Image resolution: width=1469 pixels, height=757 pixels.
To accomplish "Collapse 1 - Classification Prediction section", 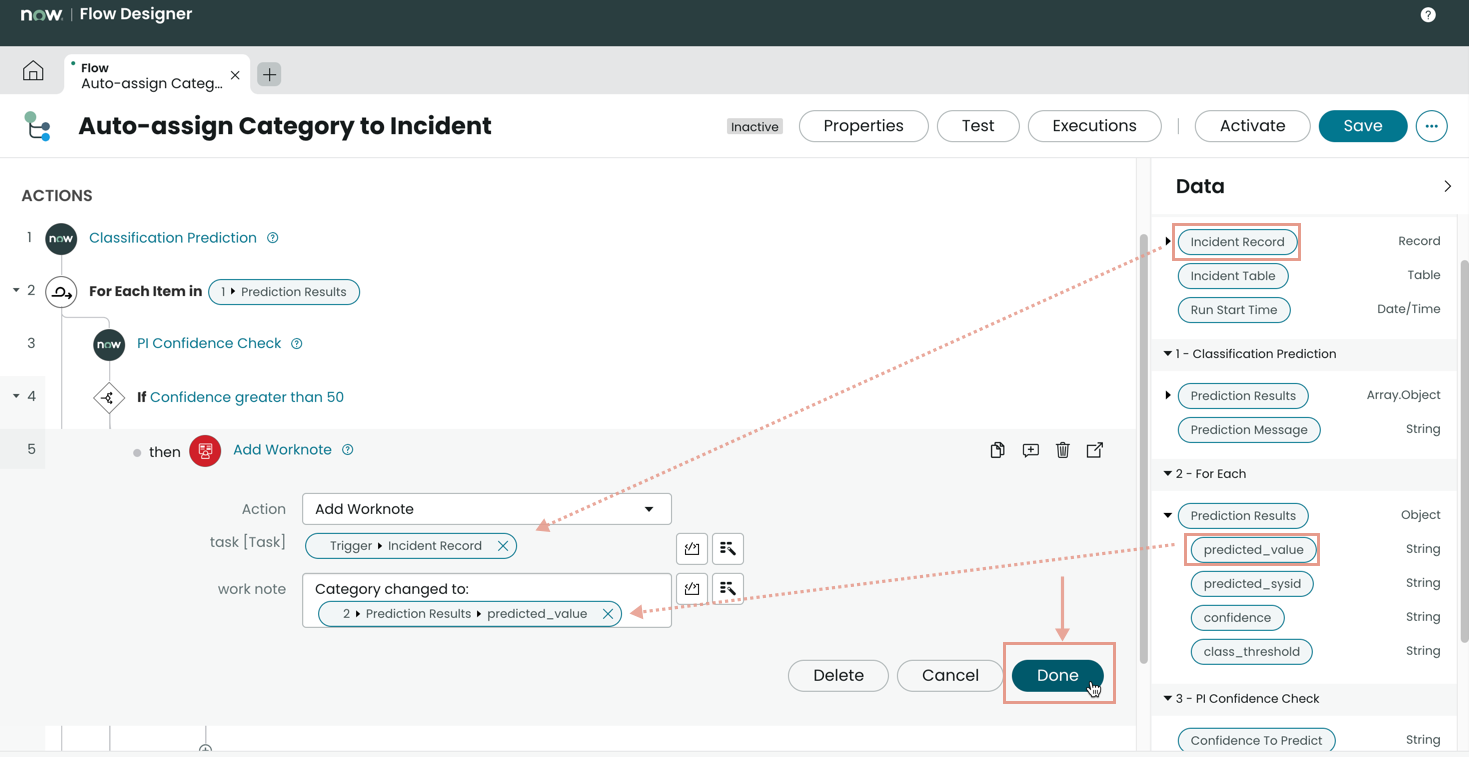I will coord(1167,354).
